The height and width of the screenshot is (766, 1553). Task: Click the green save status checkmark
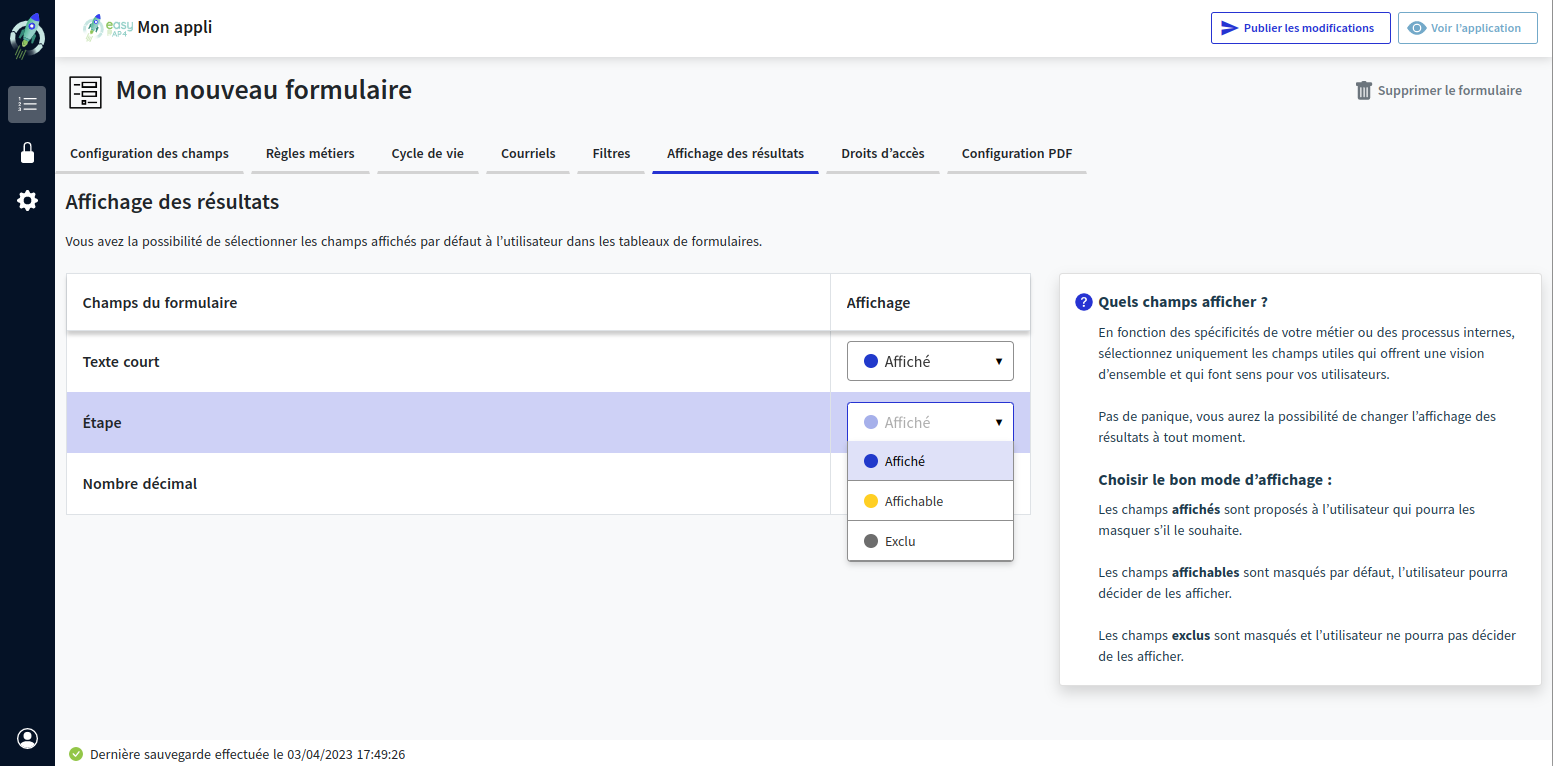click(x=76, y=755)
